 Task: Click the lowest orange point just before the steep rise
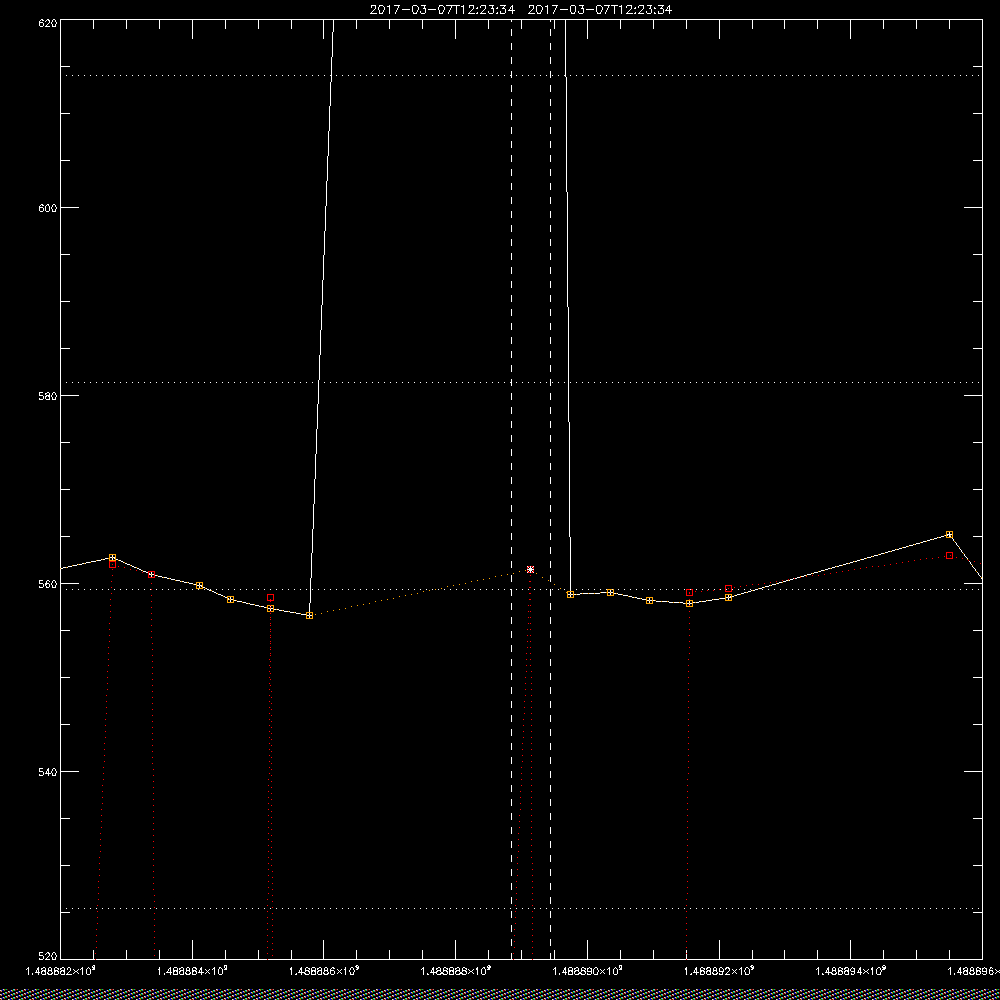pos(309,615)
